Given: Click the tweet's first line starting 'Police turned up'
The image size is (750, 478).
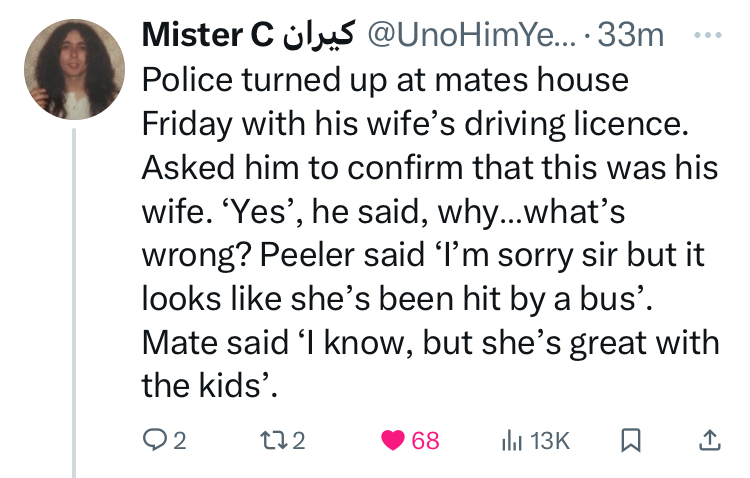Looking at the screenshot, I should point(385,79).
